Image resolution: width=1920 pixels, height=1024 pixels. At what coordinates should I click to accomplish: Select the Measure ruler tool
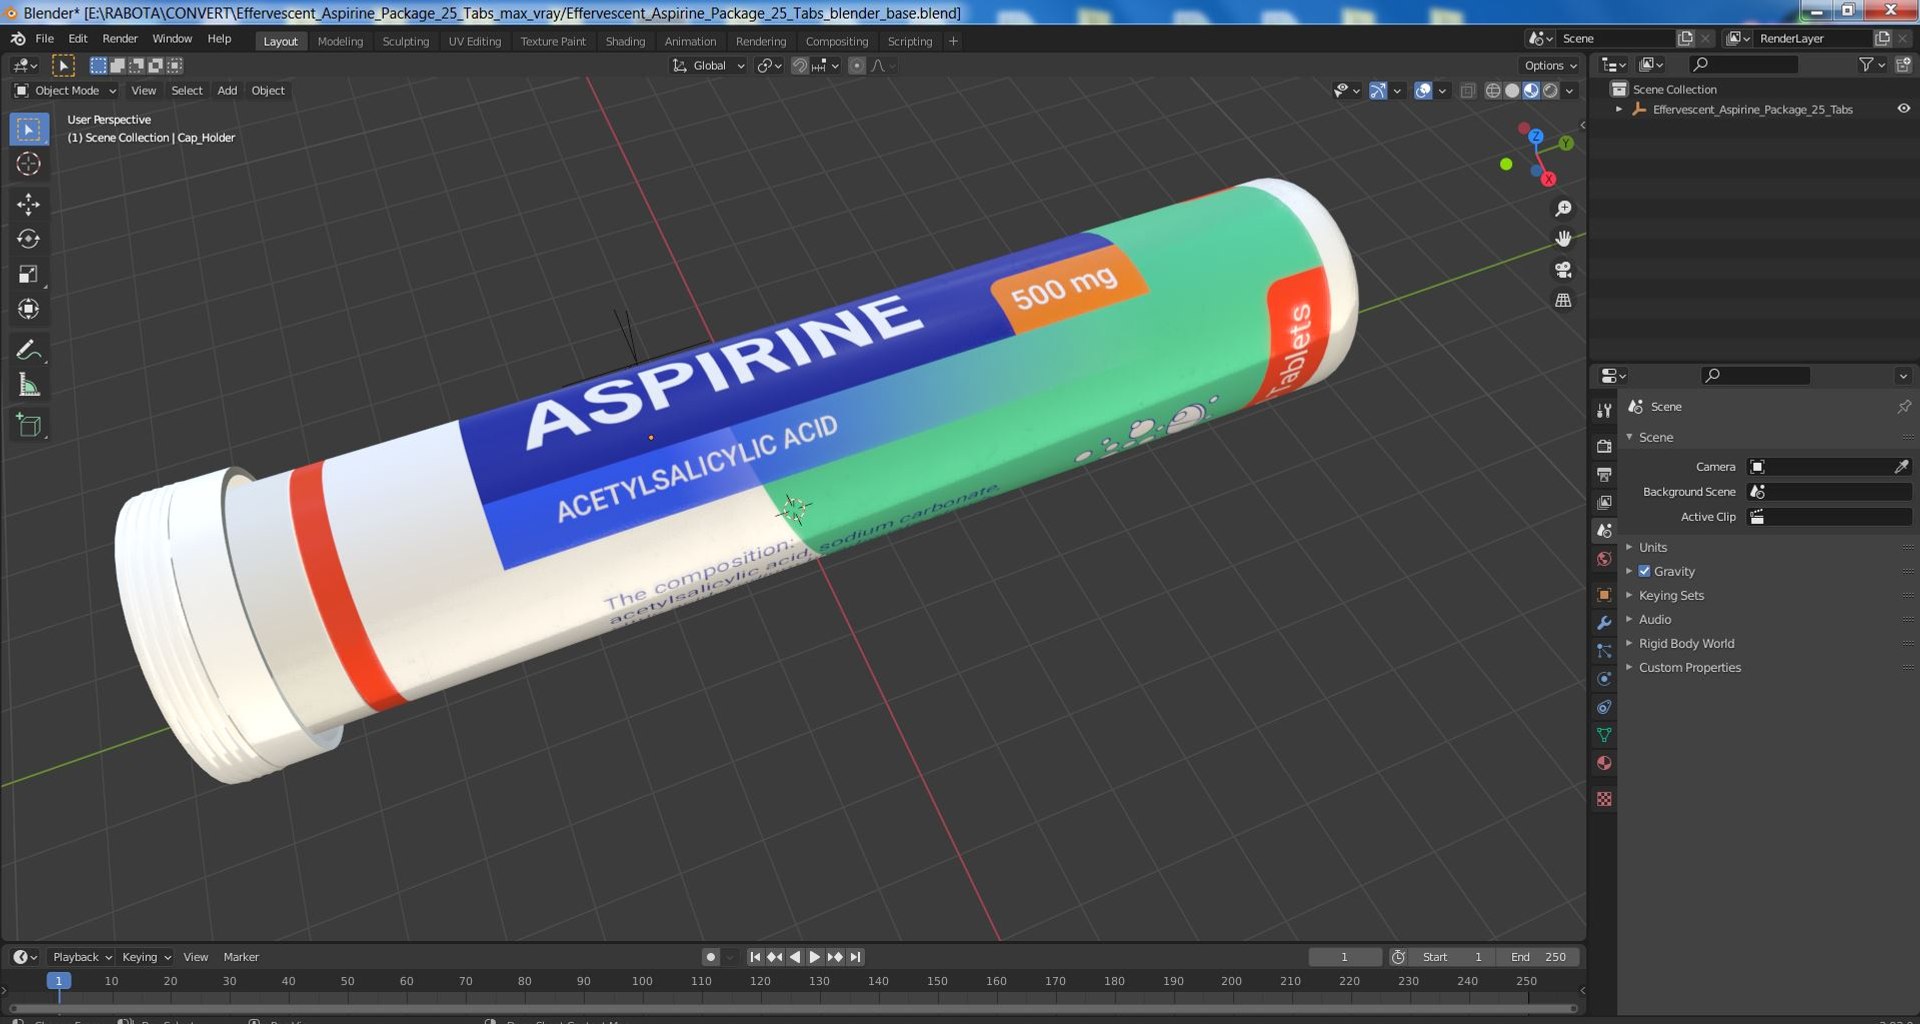tap(28, 385)
